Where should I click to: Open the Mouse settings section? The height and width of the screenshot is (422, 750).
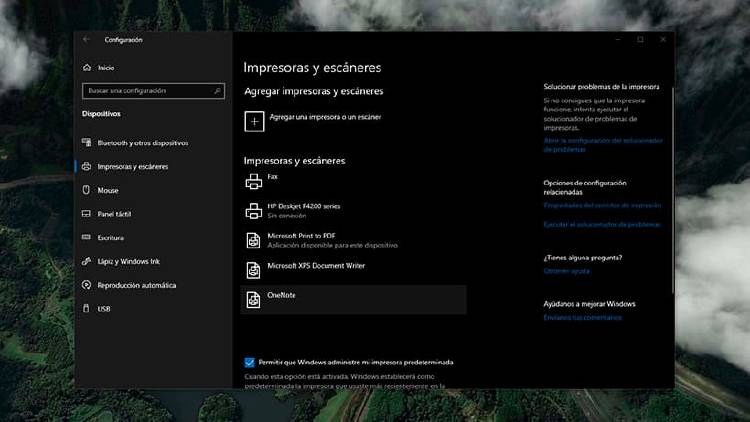point(107,190)
